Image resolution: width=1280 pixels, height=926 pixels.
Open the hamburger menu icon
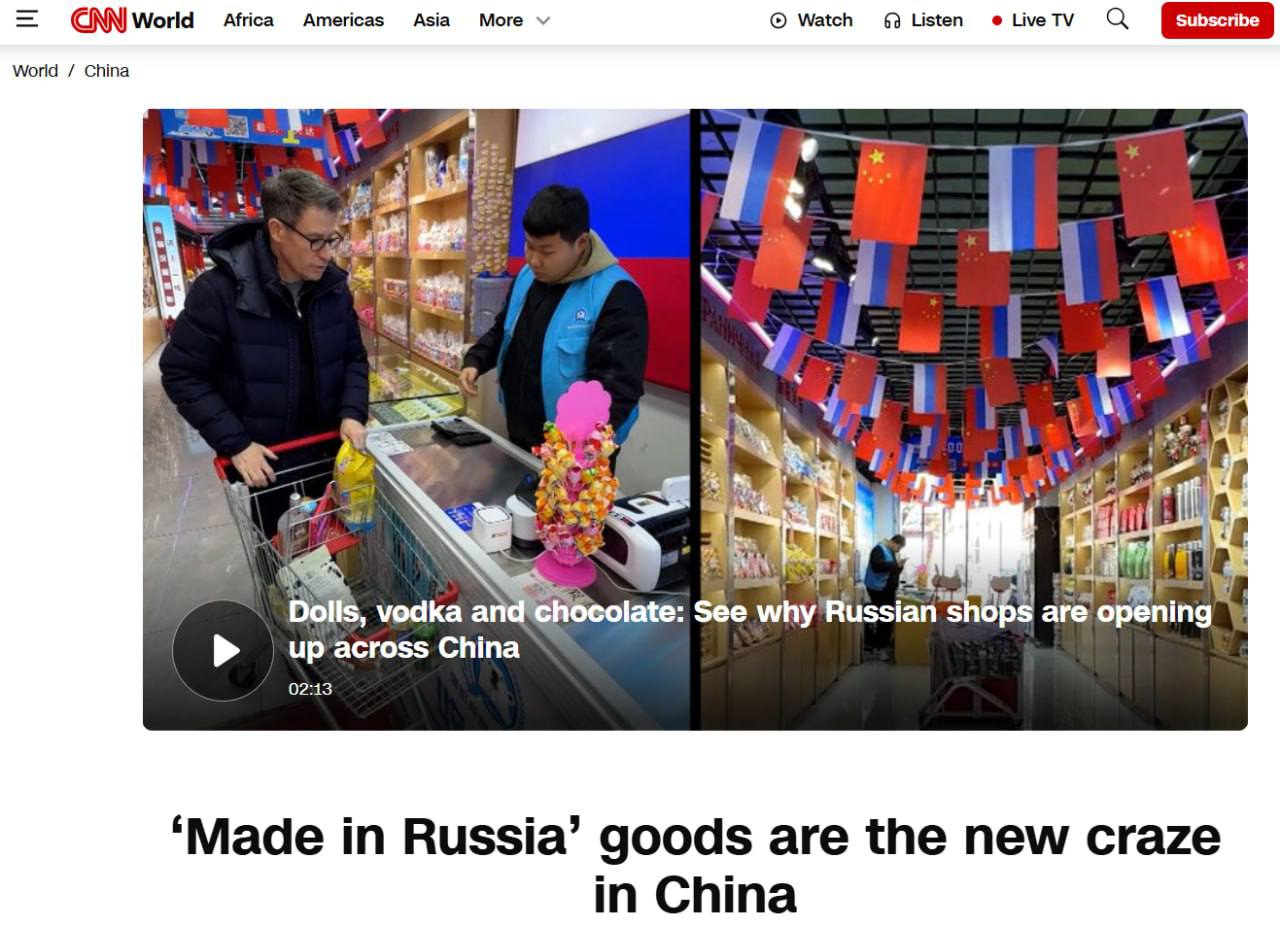27,19
